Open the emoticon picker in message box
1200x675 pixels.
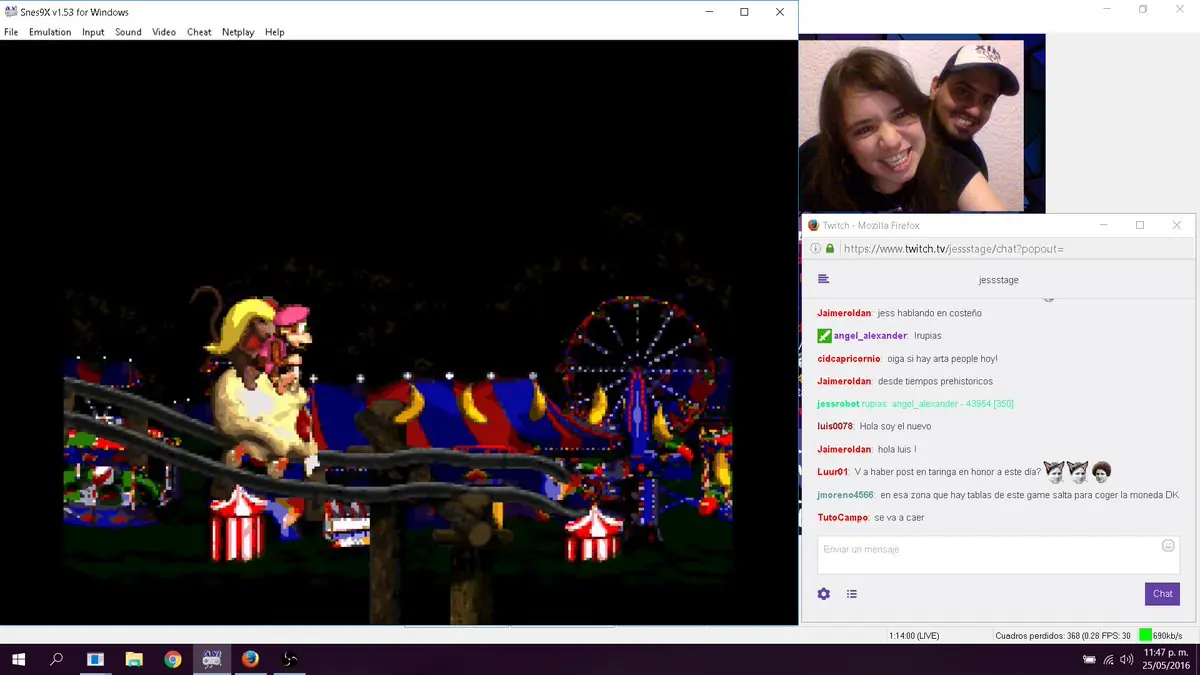tap(1168, 546)
